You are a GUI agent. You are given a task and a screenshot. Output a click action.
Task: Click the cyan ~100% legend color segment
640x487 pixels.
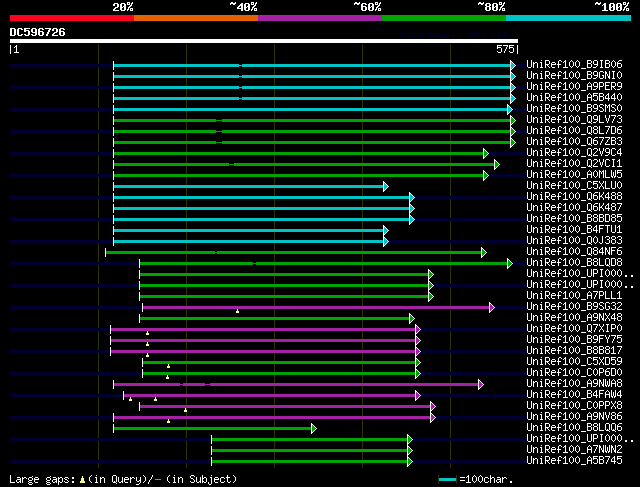pos(569,18)
